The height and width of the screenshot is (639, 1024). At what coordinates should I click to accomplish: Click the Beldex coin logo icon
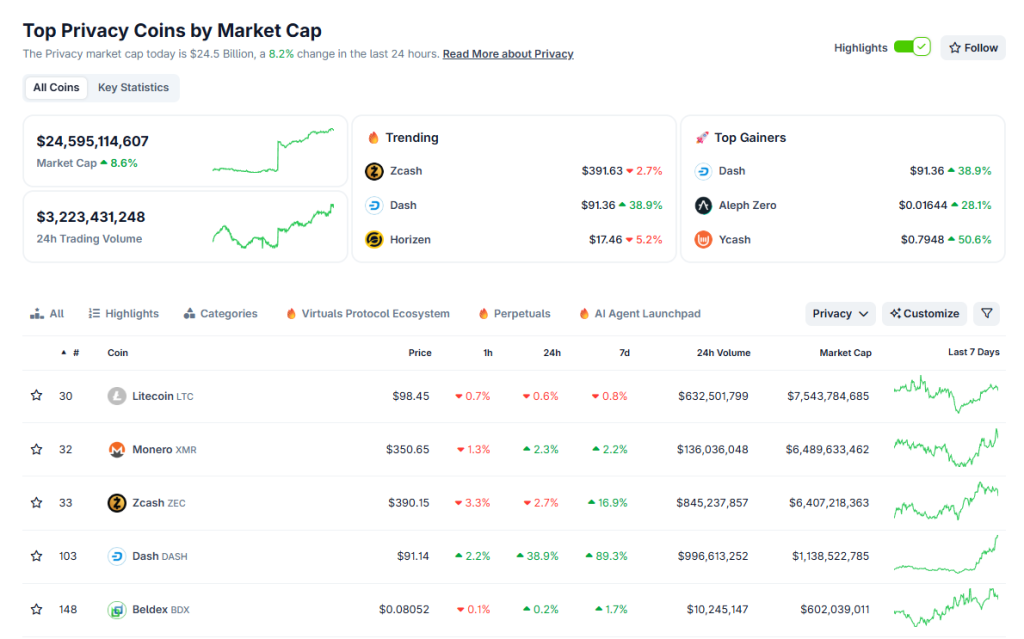[x=117, y=609]
